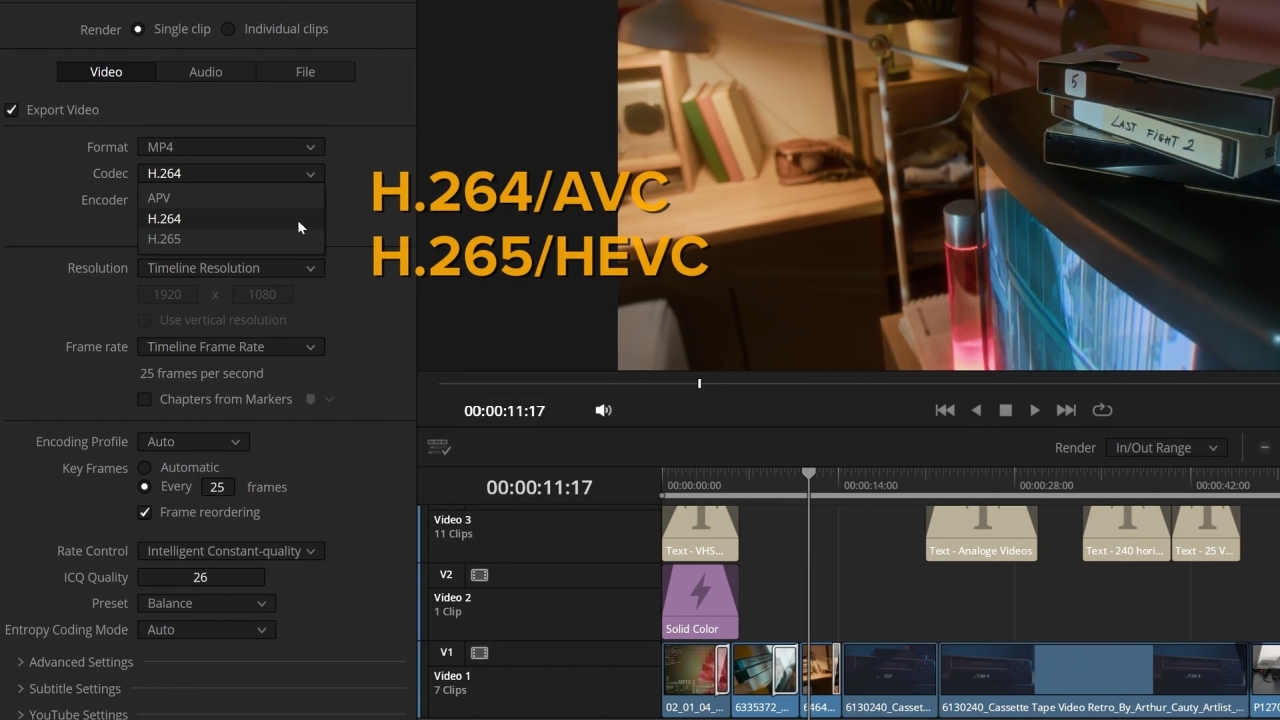Click the chapter marker color icon
Viewport: 1280px width, 720px height.
pos(311,399)
